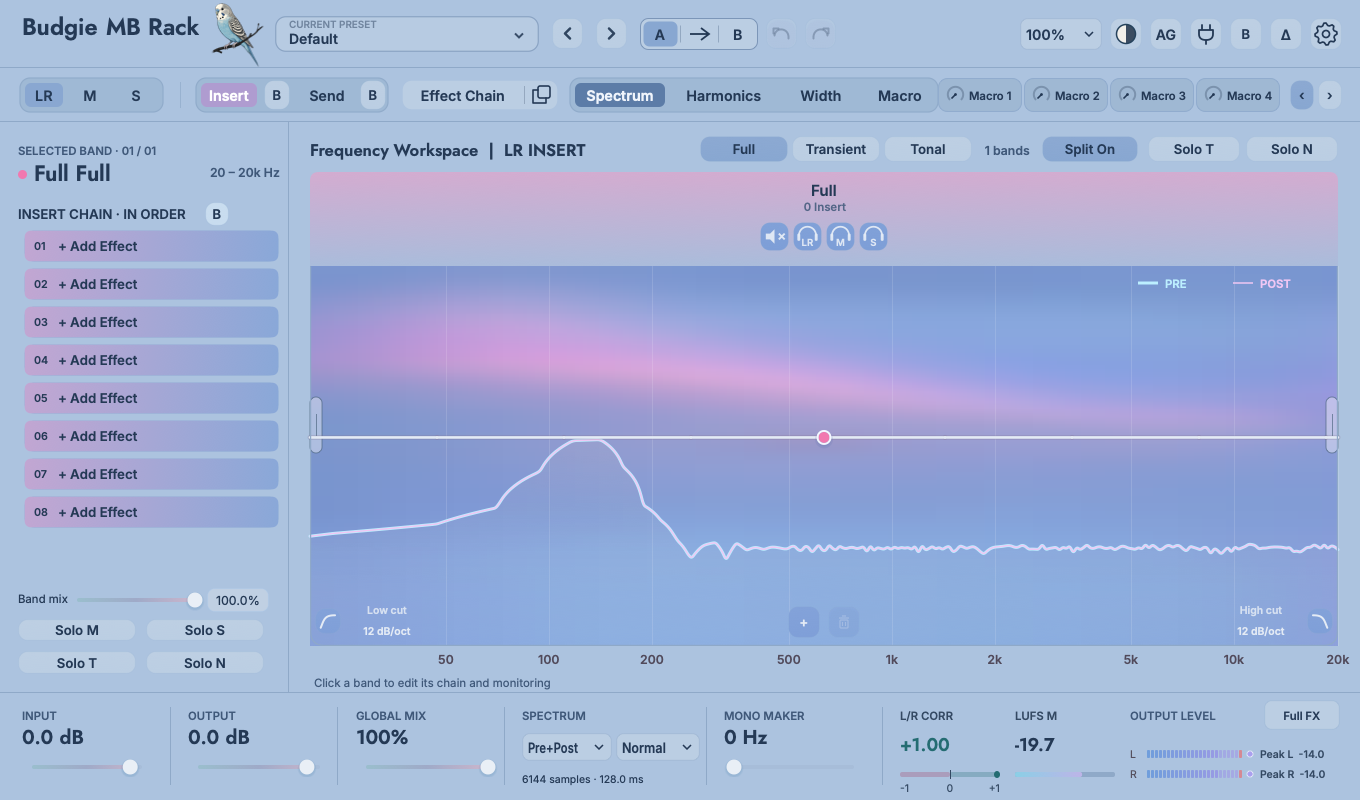The width and height of the screenshot is (1360, 800).
Task: Toggle Split On button
Action: pos(1090,149)
